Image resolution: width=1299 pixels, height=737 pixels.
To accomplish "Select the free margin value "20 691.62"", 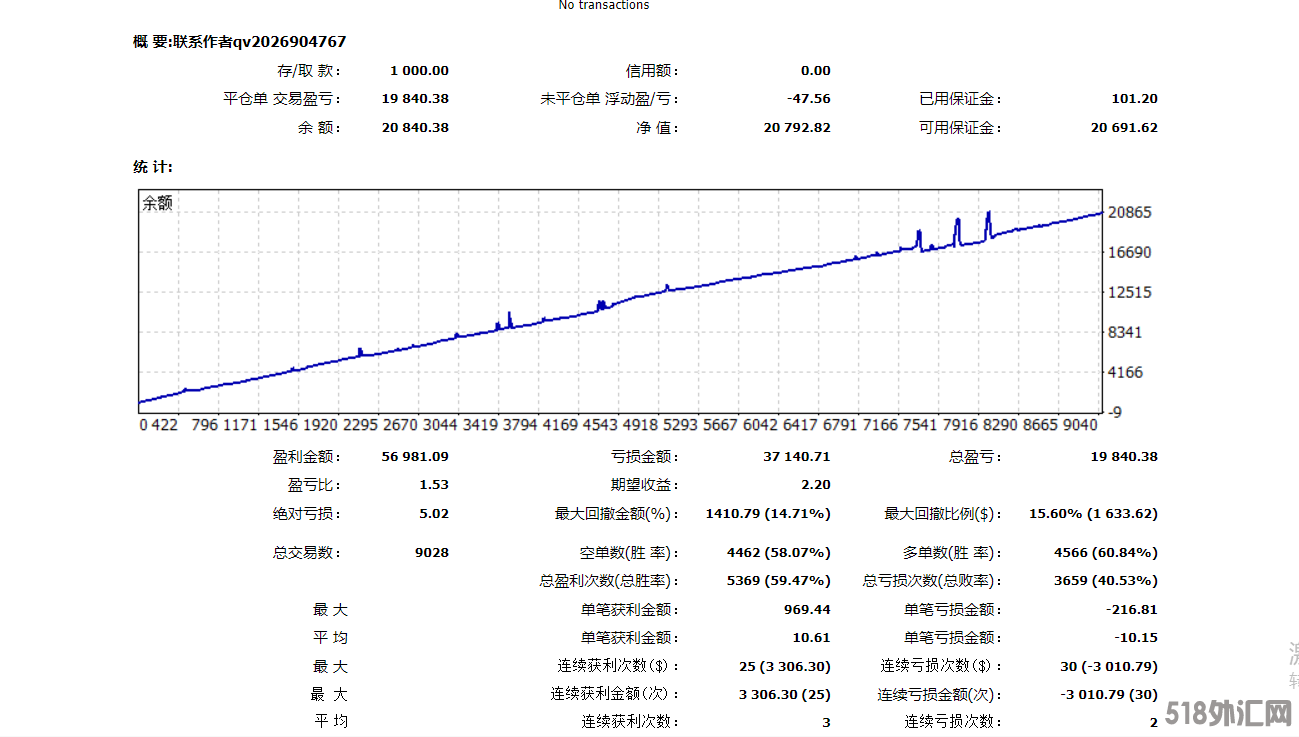I will pyautogui.click(x=1124, y=128).
